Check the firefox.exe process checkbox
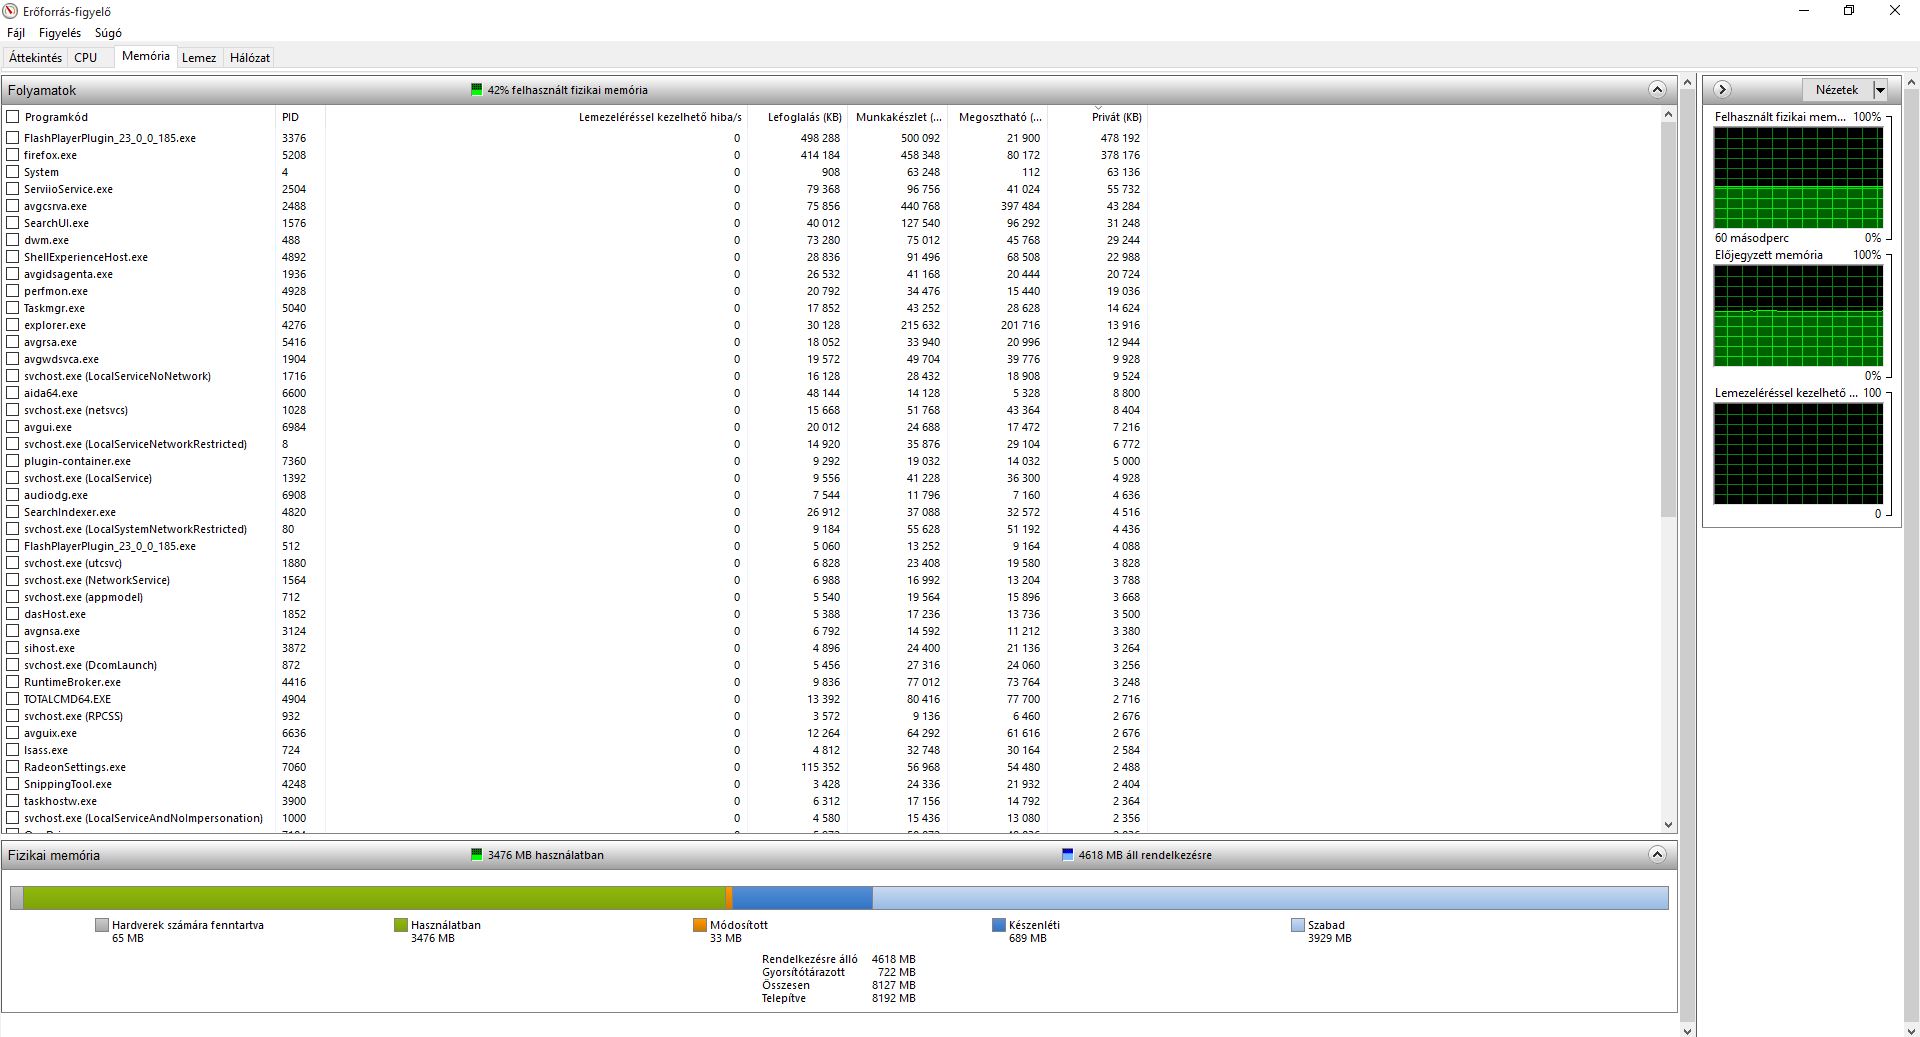The width and height of the screenshot is (1920, 1037). coord(13,155)
